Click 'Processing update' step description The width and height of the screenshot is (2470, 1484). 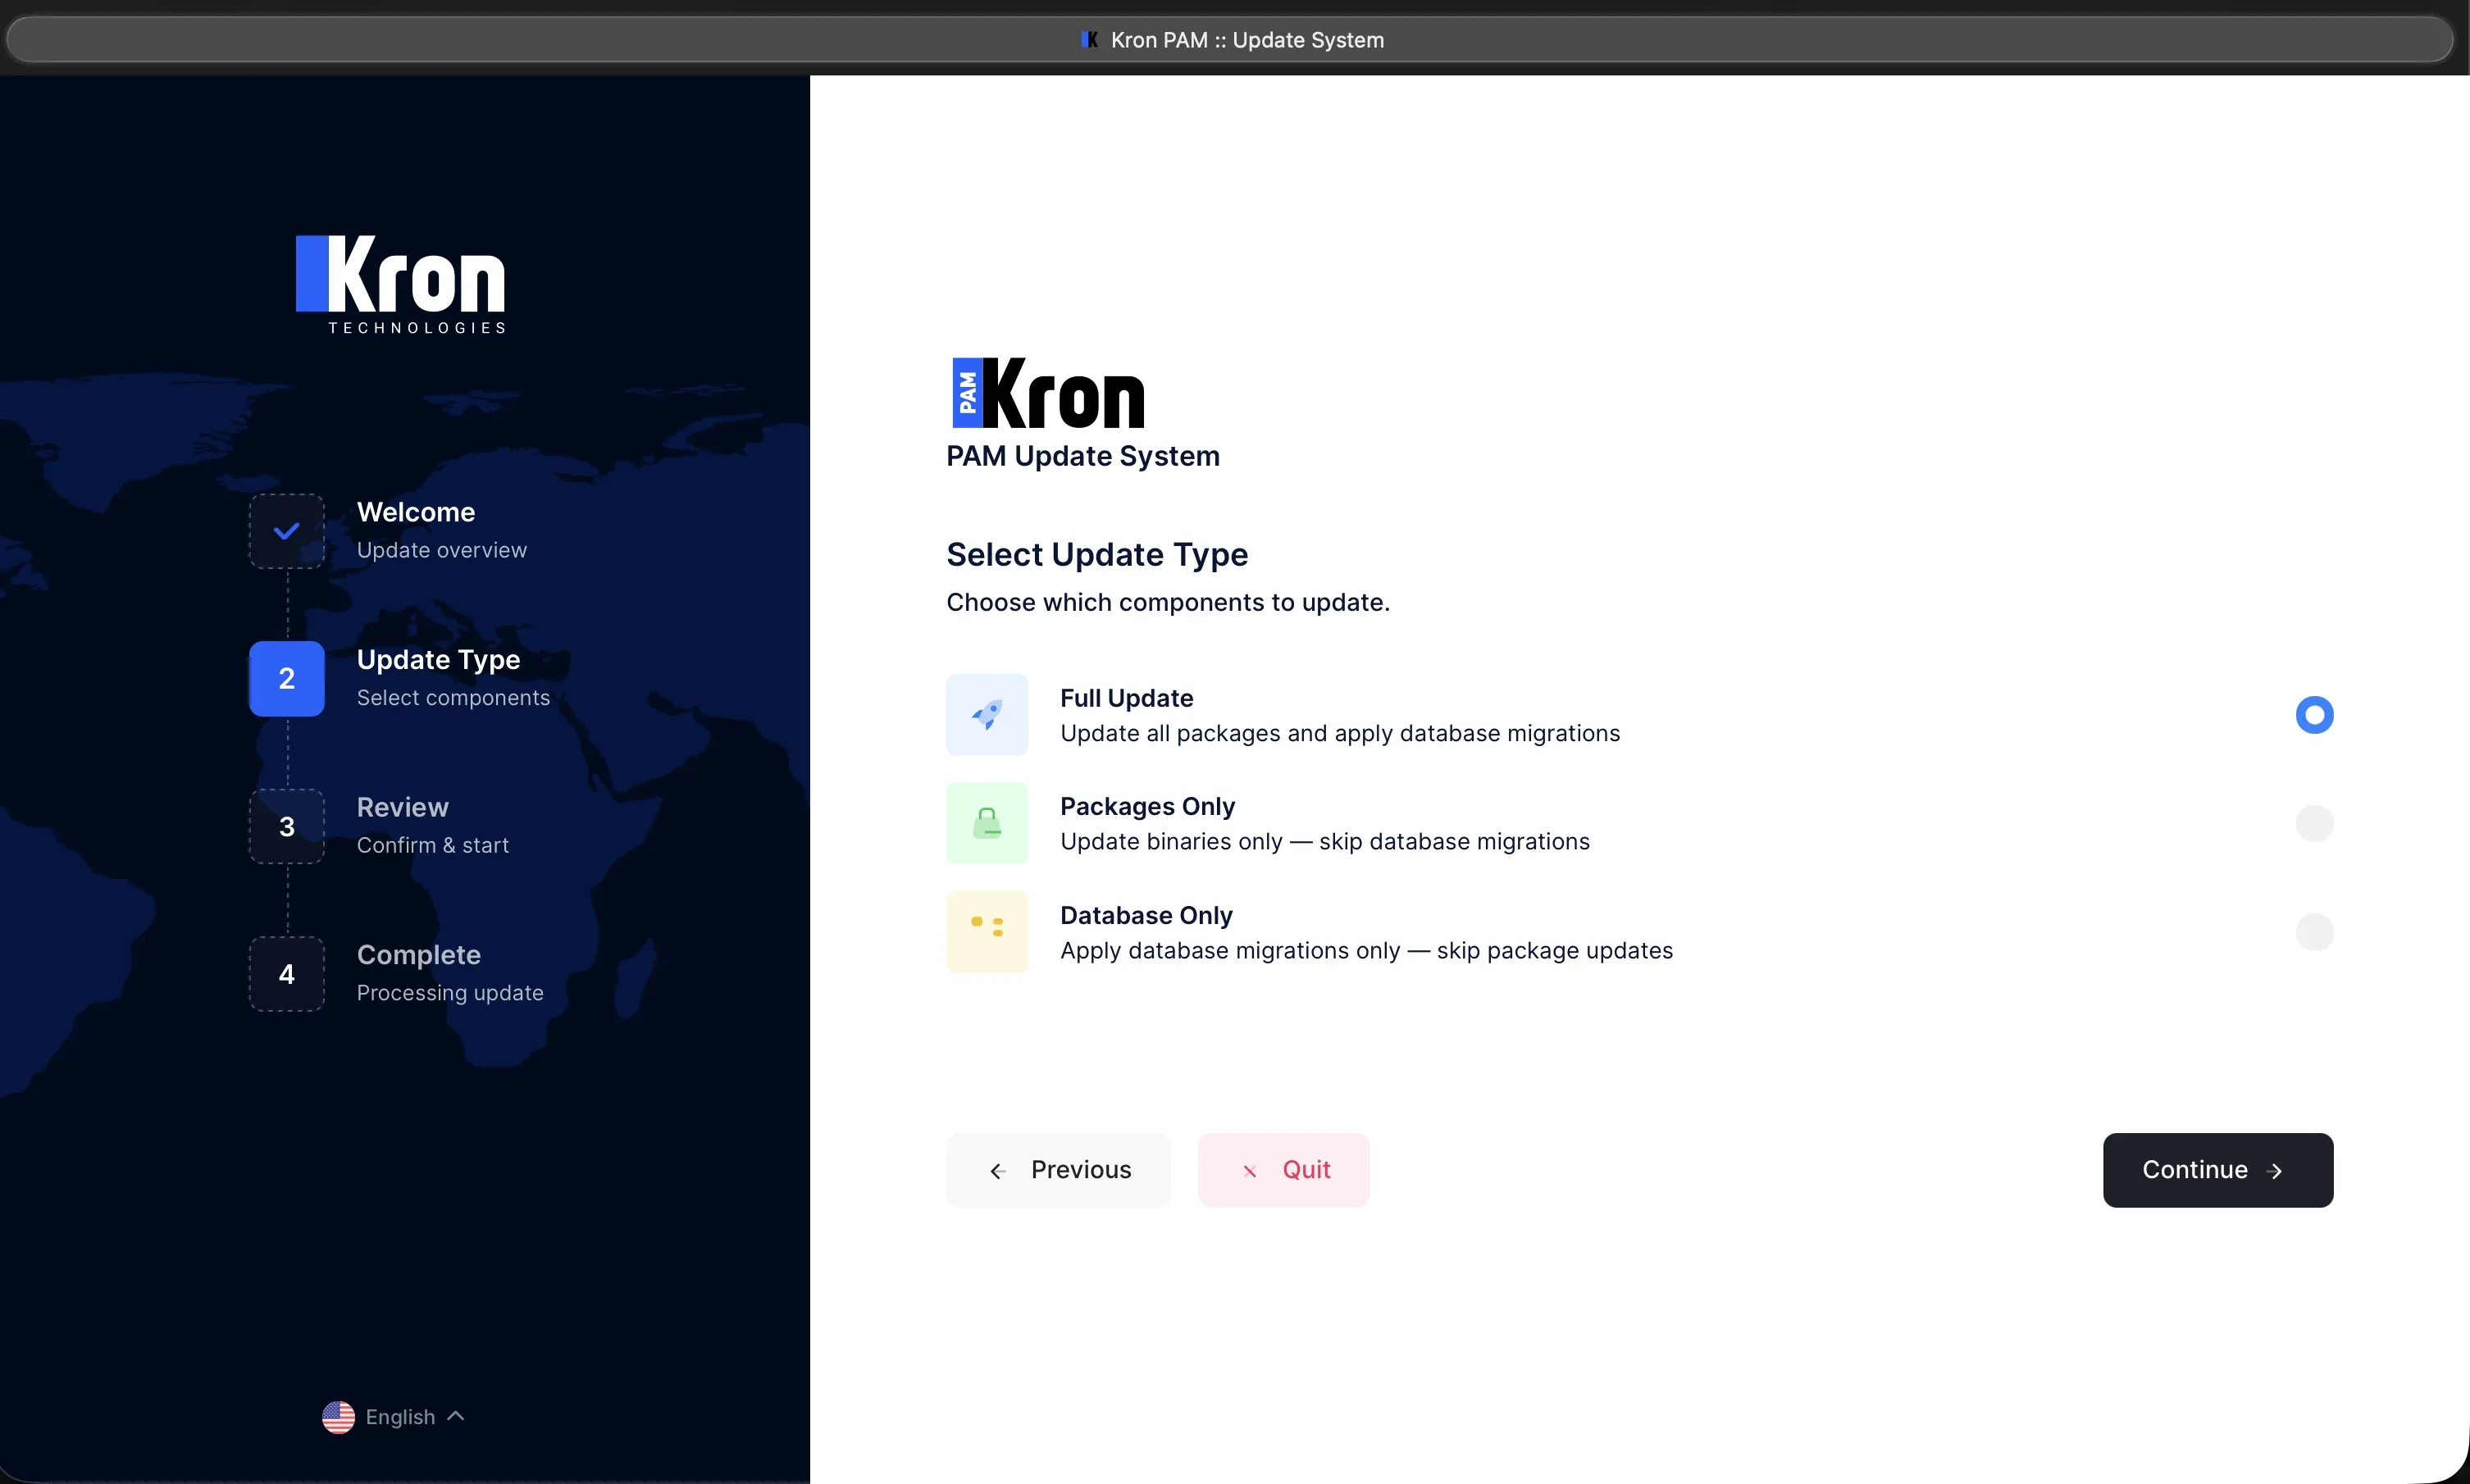(x=450, y=993)
